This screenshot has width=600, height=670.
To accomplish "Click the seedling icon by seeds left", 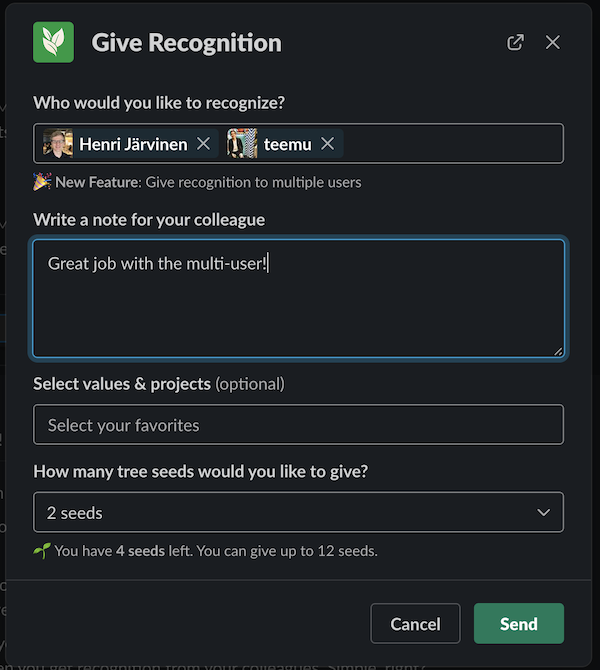I will click(x=42, y=551).
